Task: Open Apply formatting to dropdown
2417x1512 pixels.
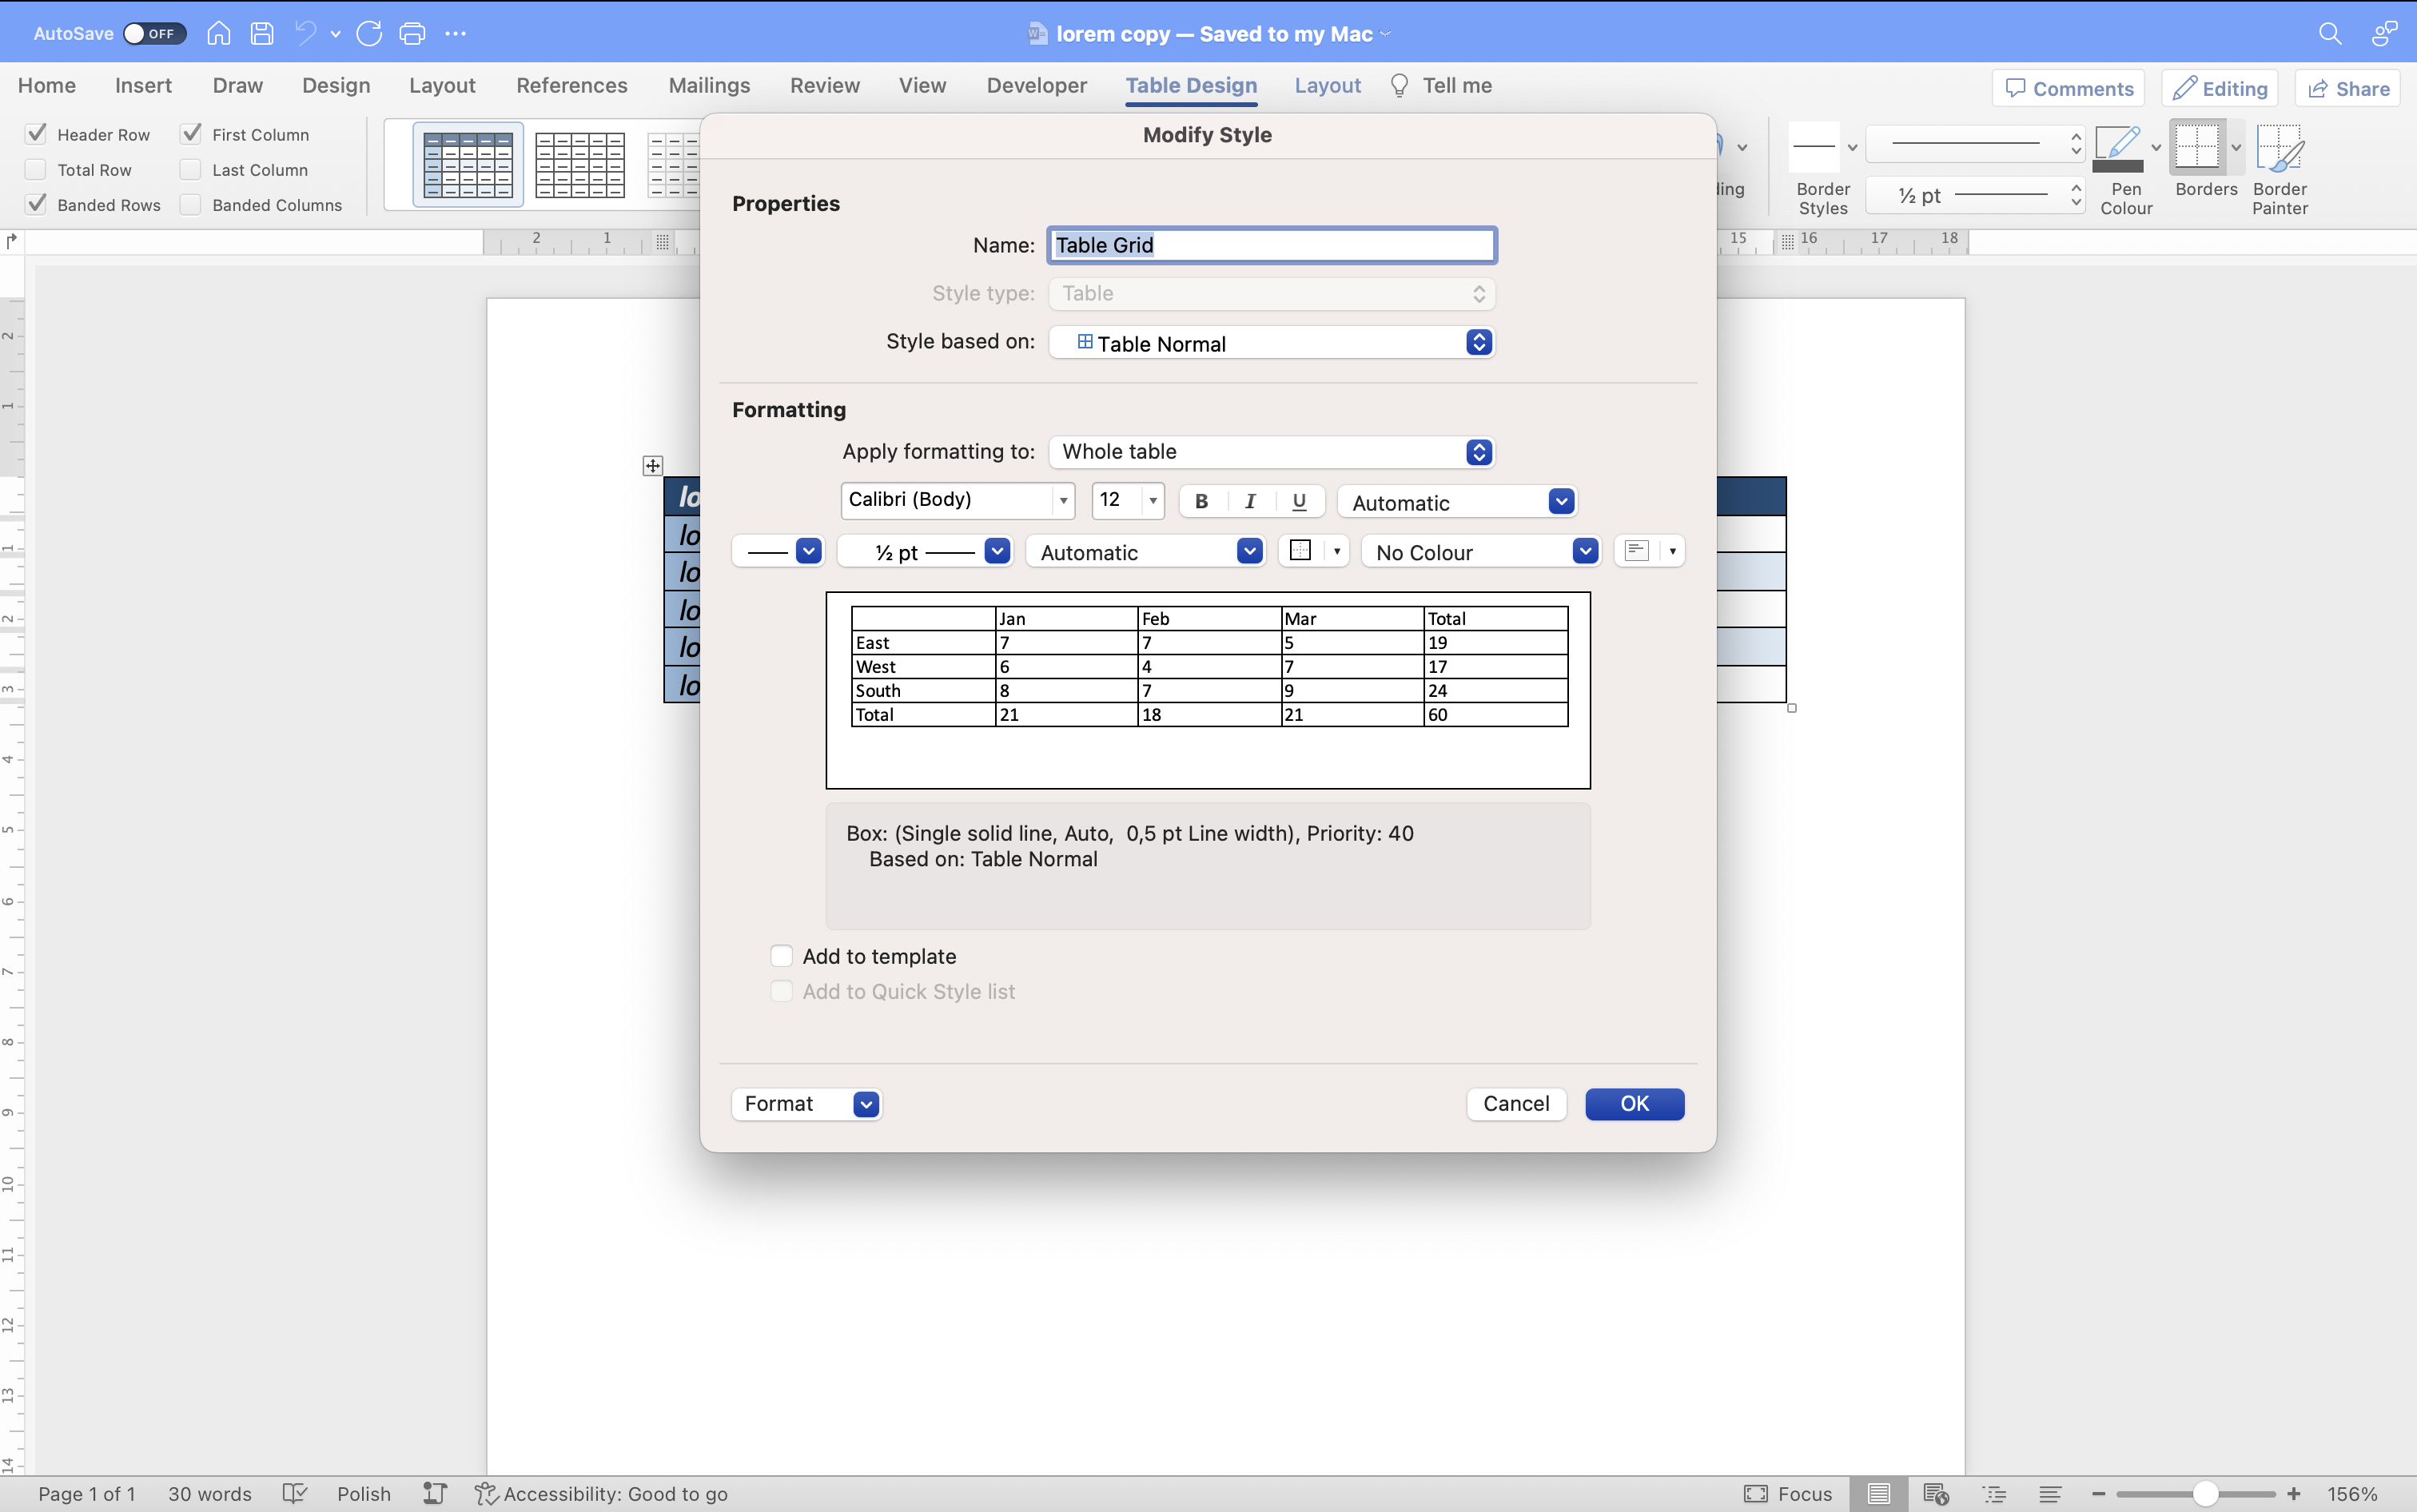Action: coord(1272,452)
